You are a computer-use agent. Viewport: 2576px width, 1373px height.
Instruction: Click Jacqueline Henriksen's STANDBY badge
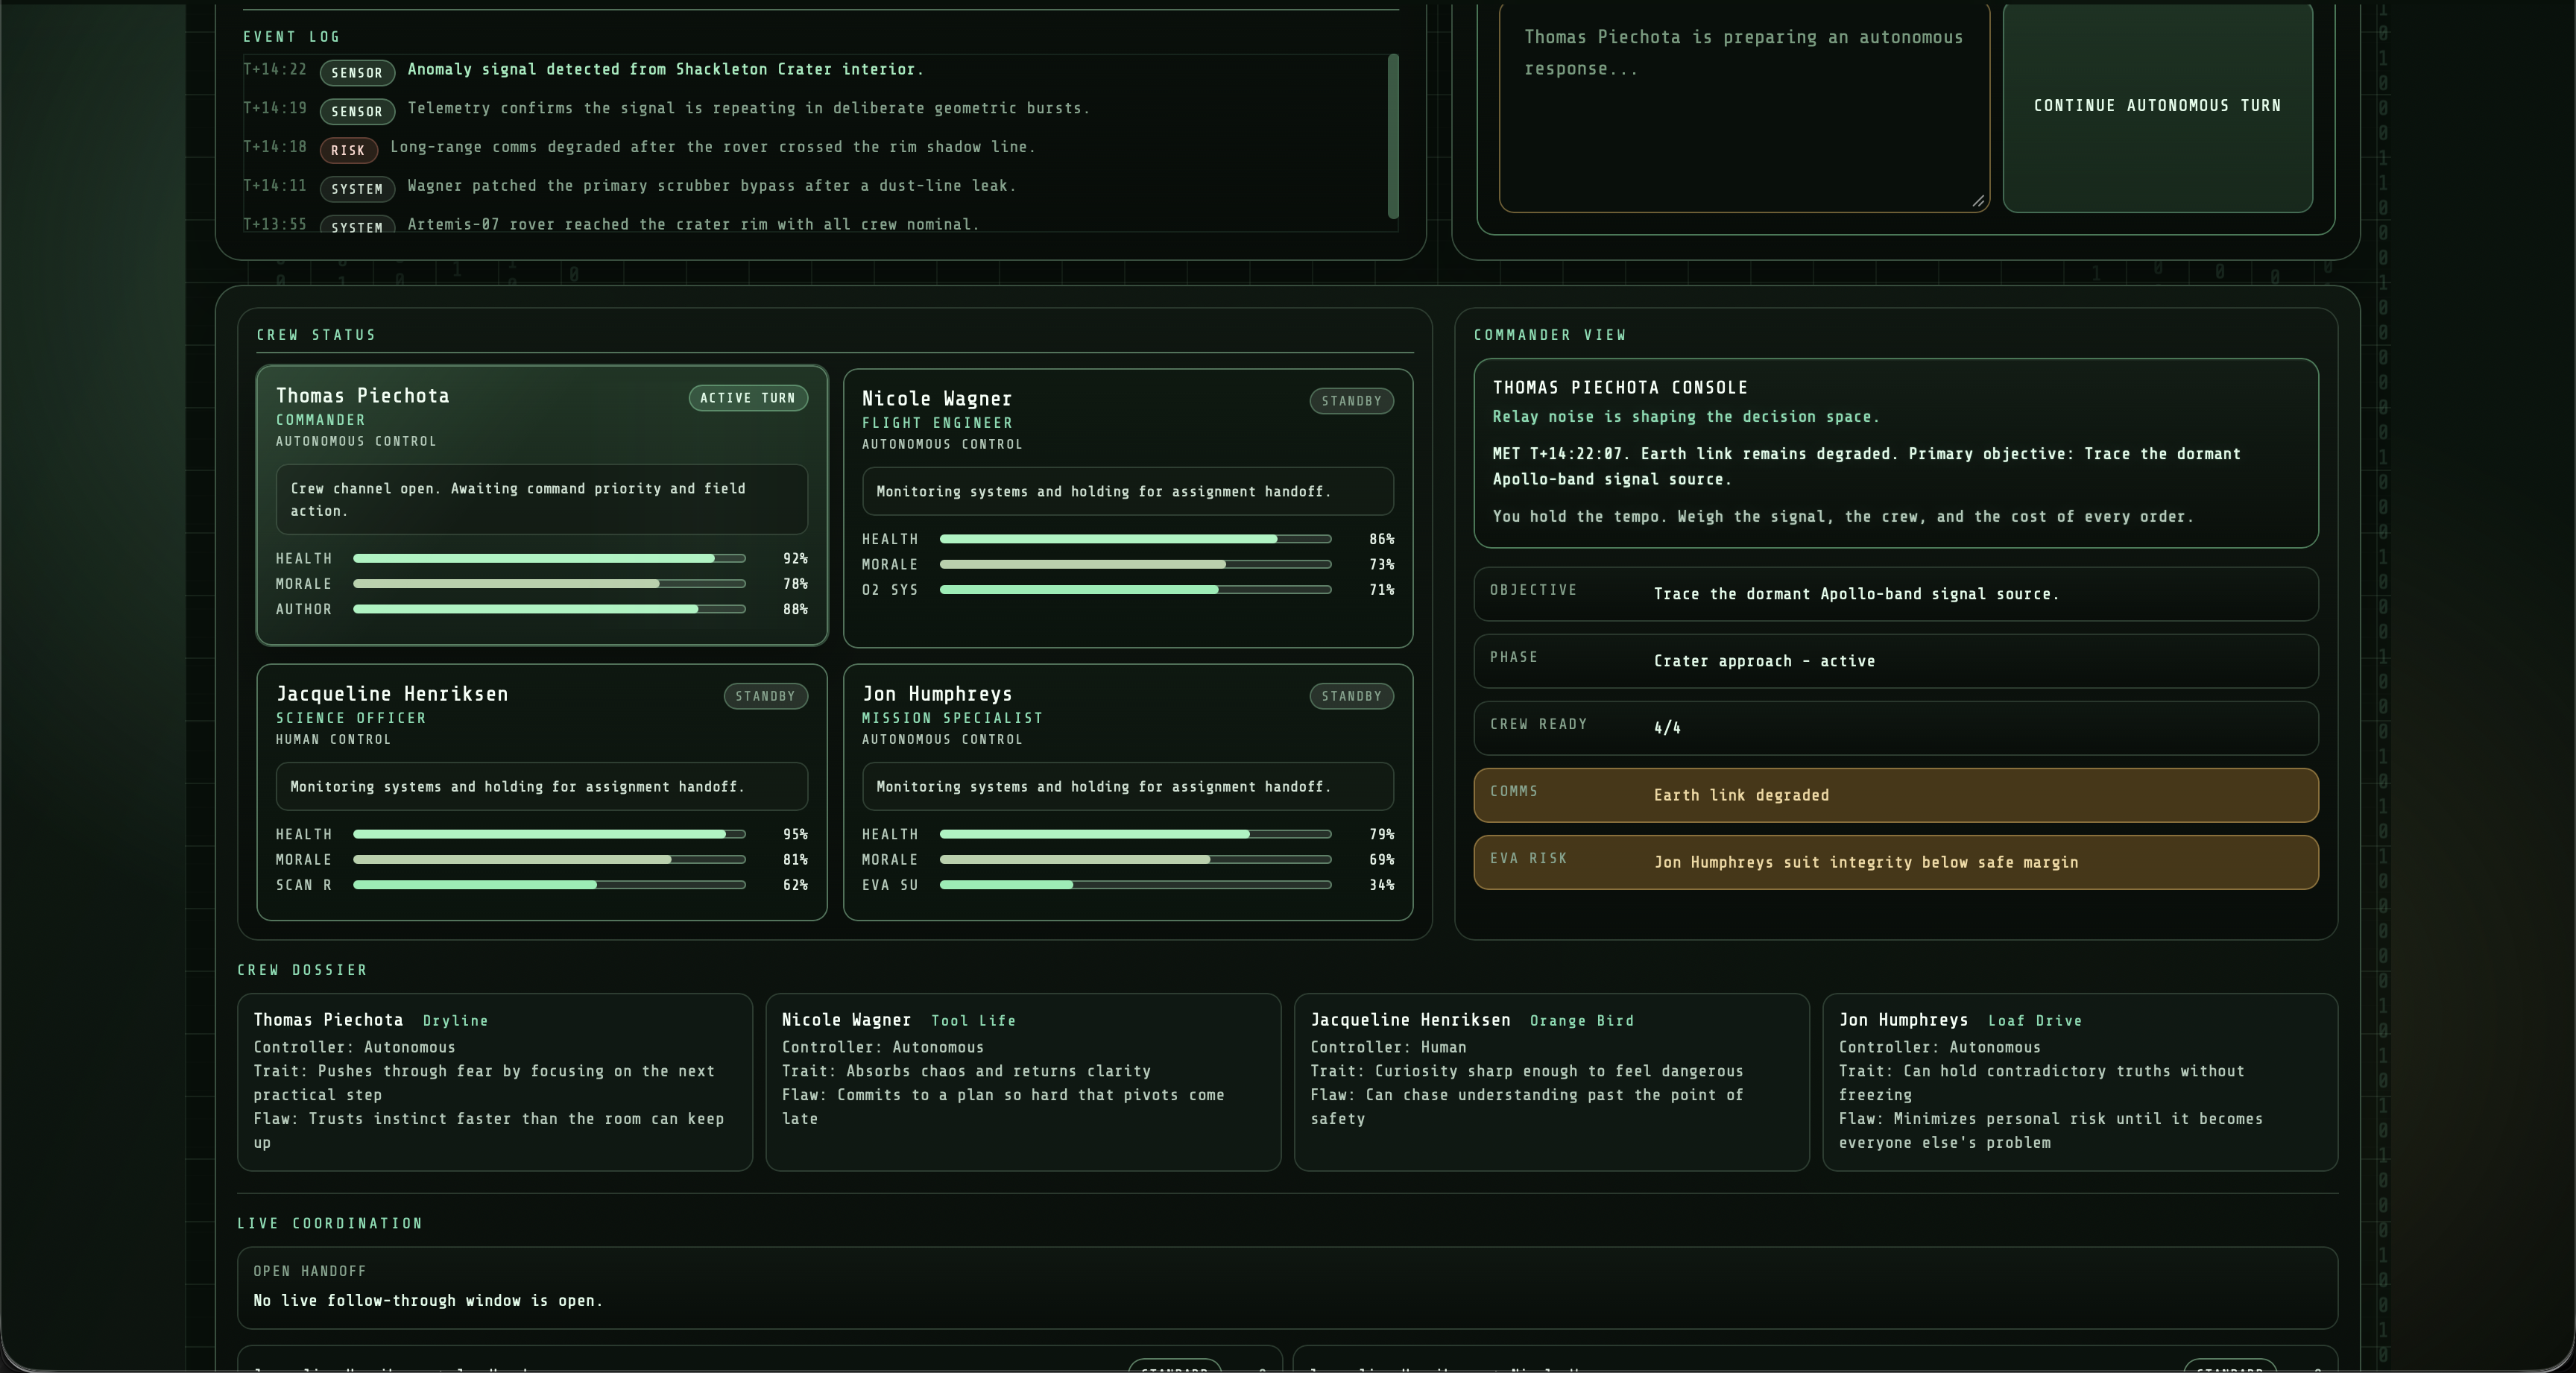pyautogui.click(x=765, y=696)
